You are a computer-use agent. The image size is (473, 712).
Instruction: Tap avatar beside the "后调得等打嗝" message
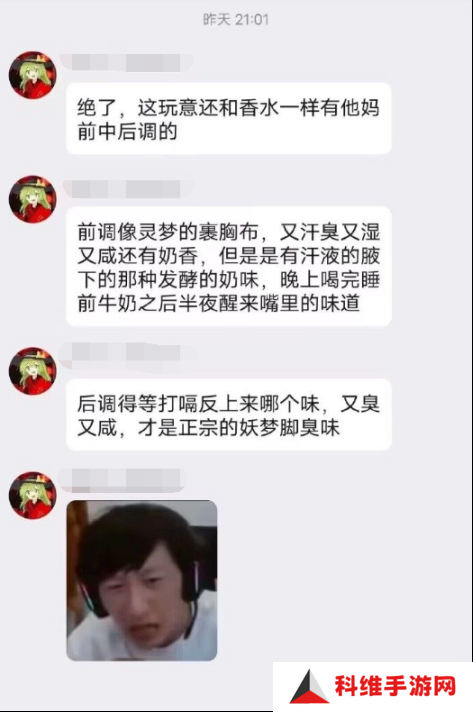click(x=33, y=371)
